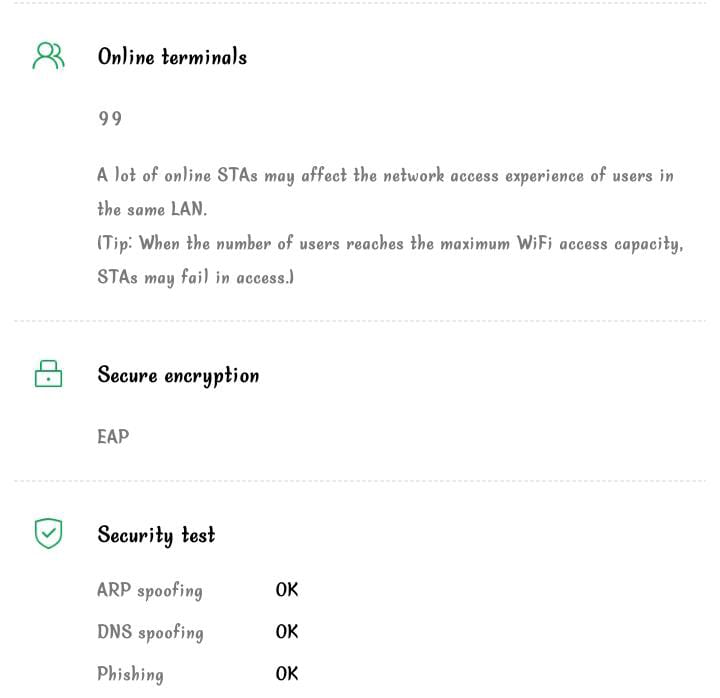Tap the Security test shield checkmark icon
Screen dimensions: 720x698
click(x=48, y=533)
